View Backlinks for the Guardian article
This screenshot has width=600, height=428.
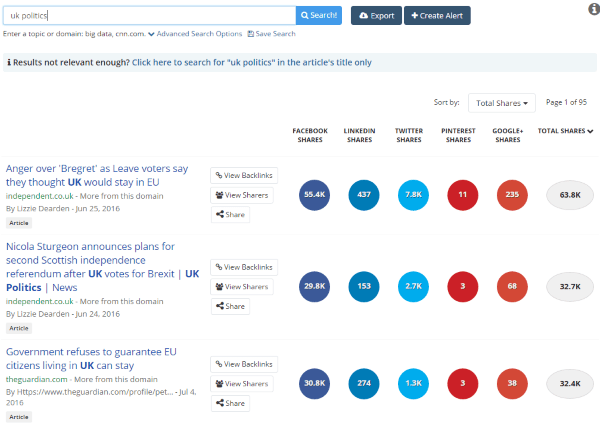(x=242, y=365)
